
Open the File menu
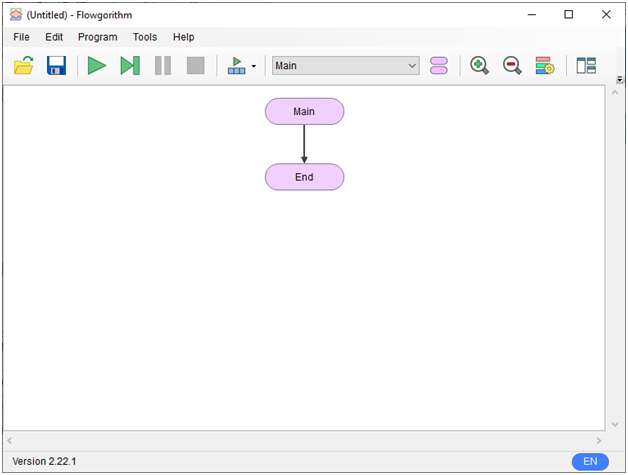pos(21,37)
